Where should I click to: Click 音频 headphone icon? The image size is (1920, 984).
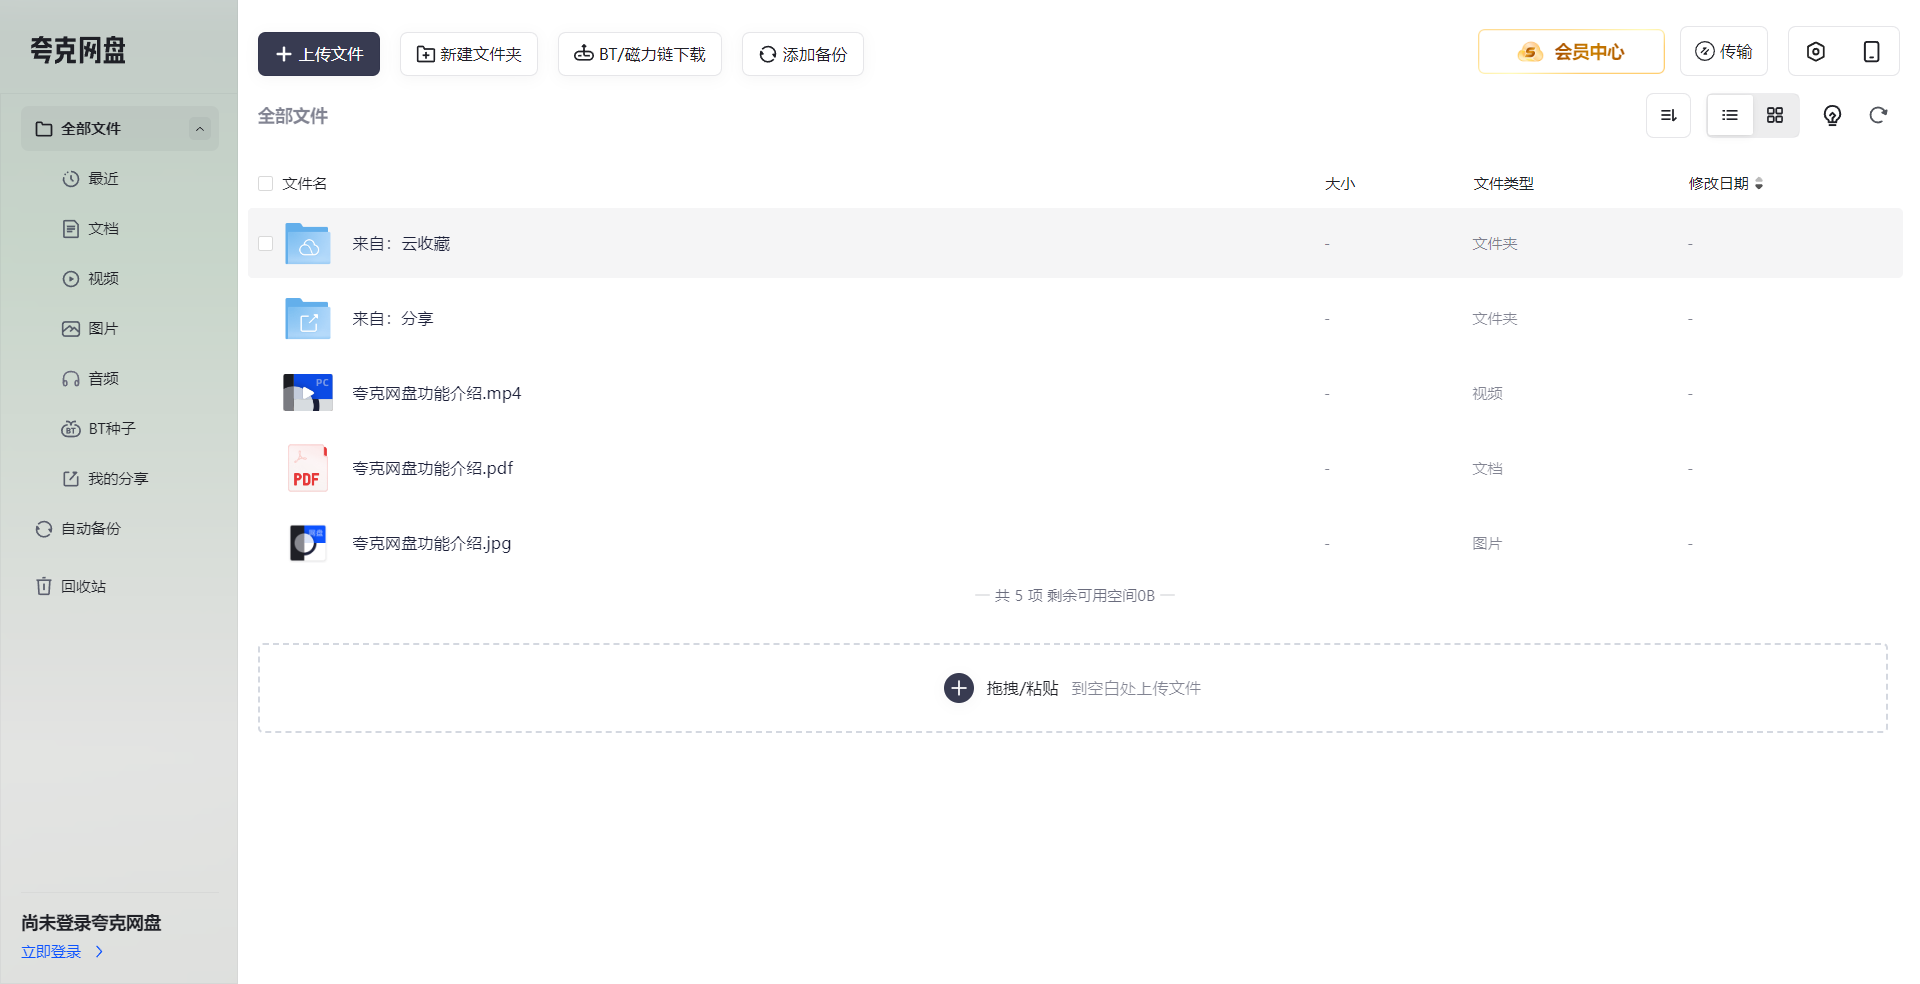[x=71, y=379]
